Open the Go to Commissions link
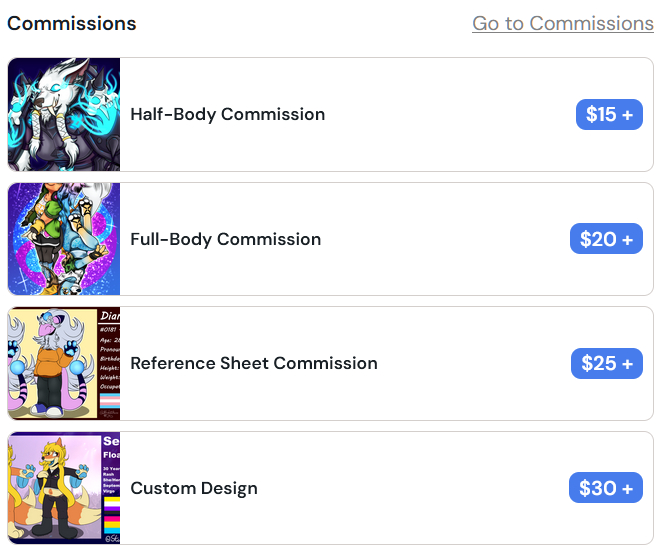 coord(562,23)
